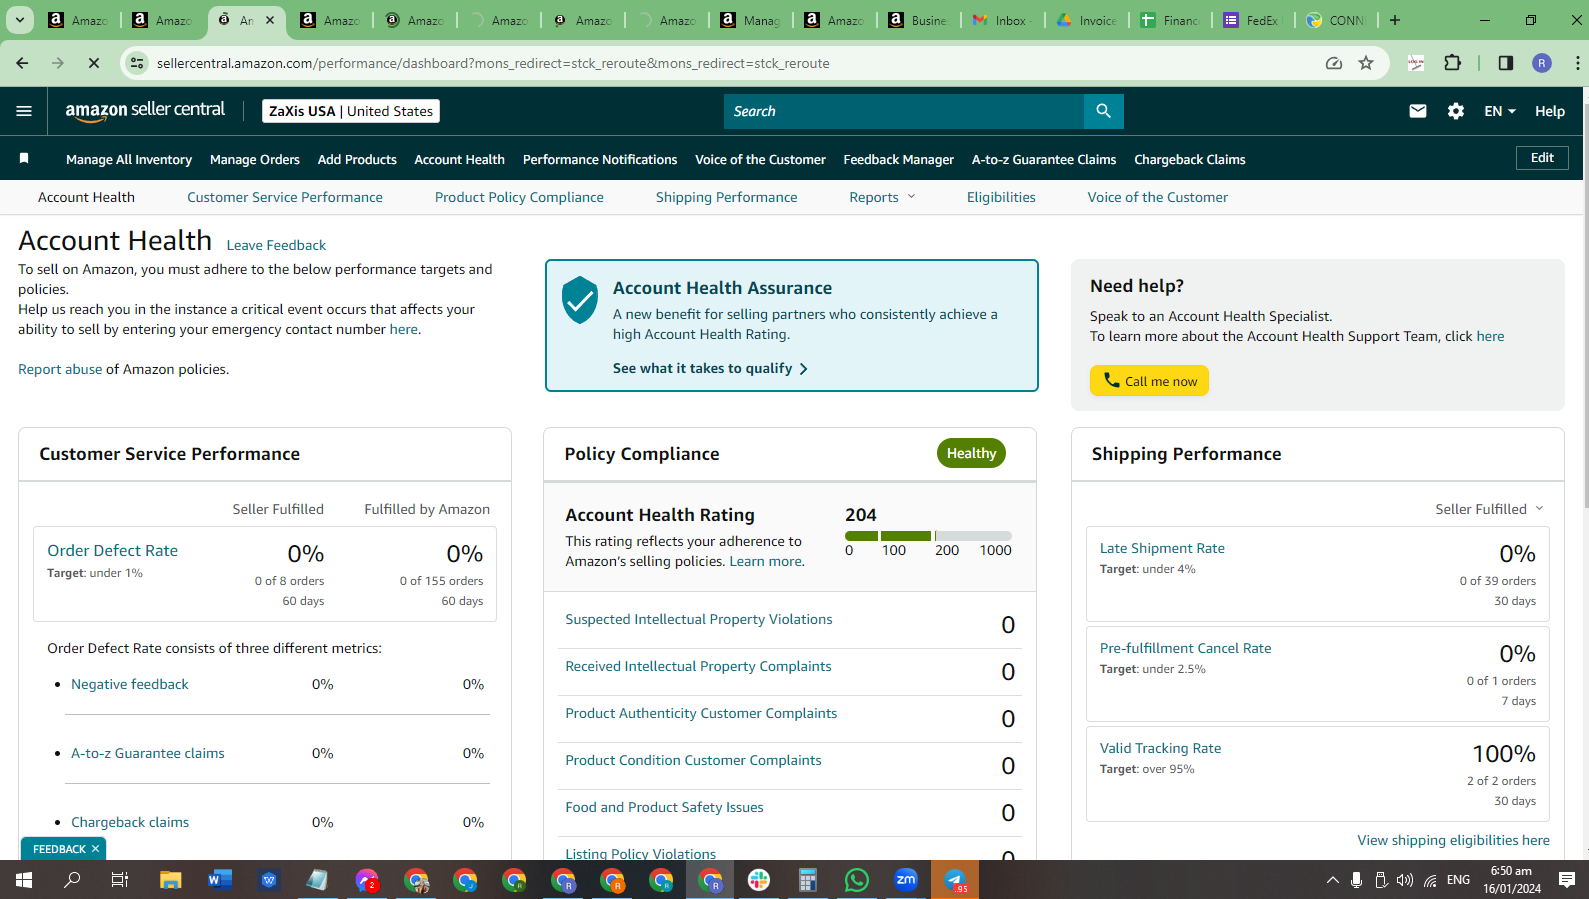The image size is (1589, 899).
Task: Click the Account Health Assurance shield icon
Action: [580, 300]
